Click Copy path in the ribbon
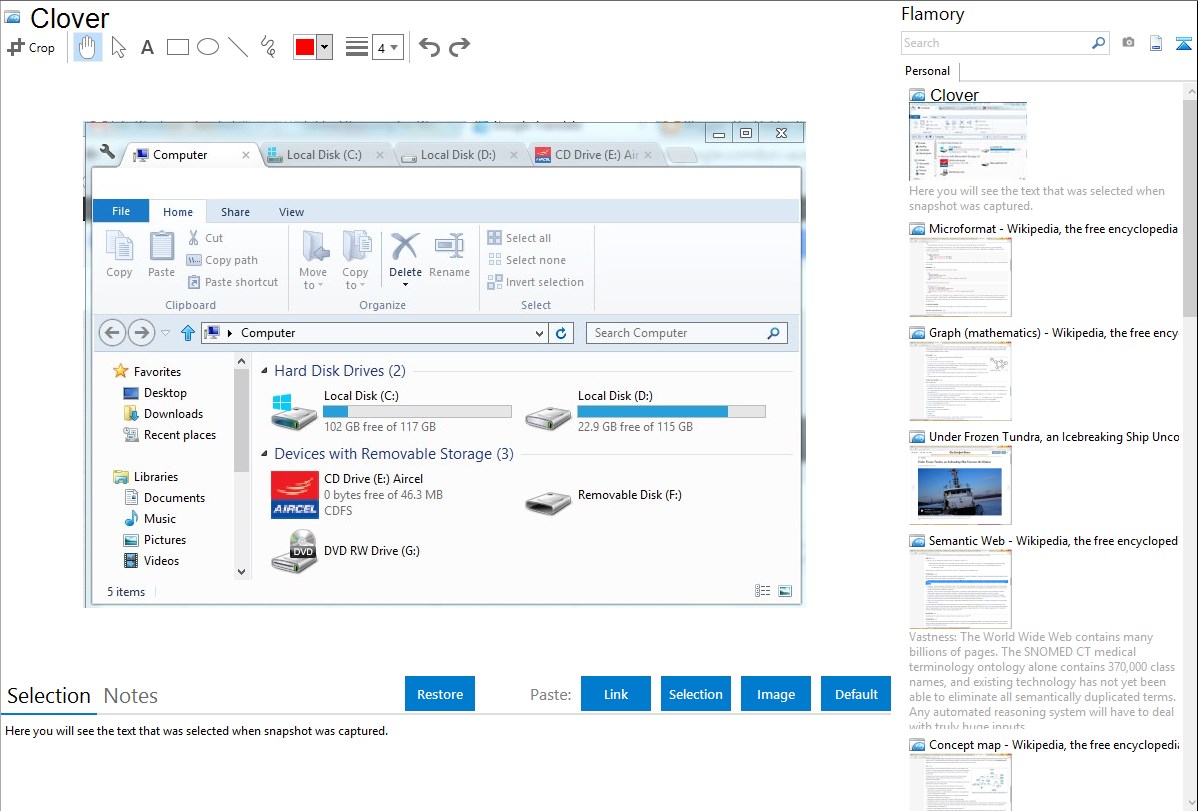 (222, 260)
